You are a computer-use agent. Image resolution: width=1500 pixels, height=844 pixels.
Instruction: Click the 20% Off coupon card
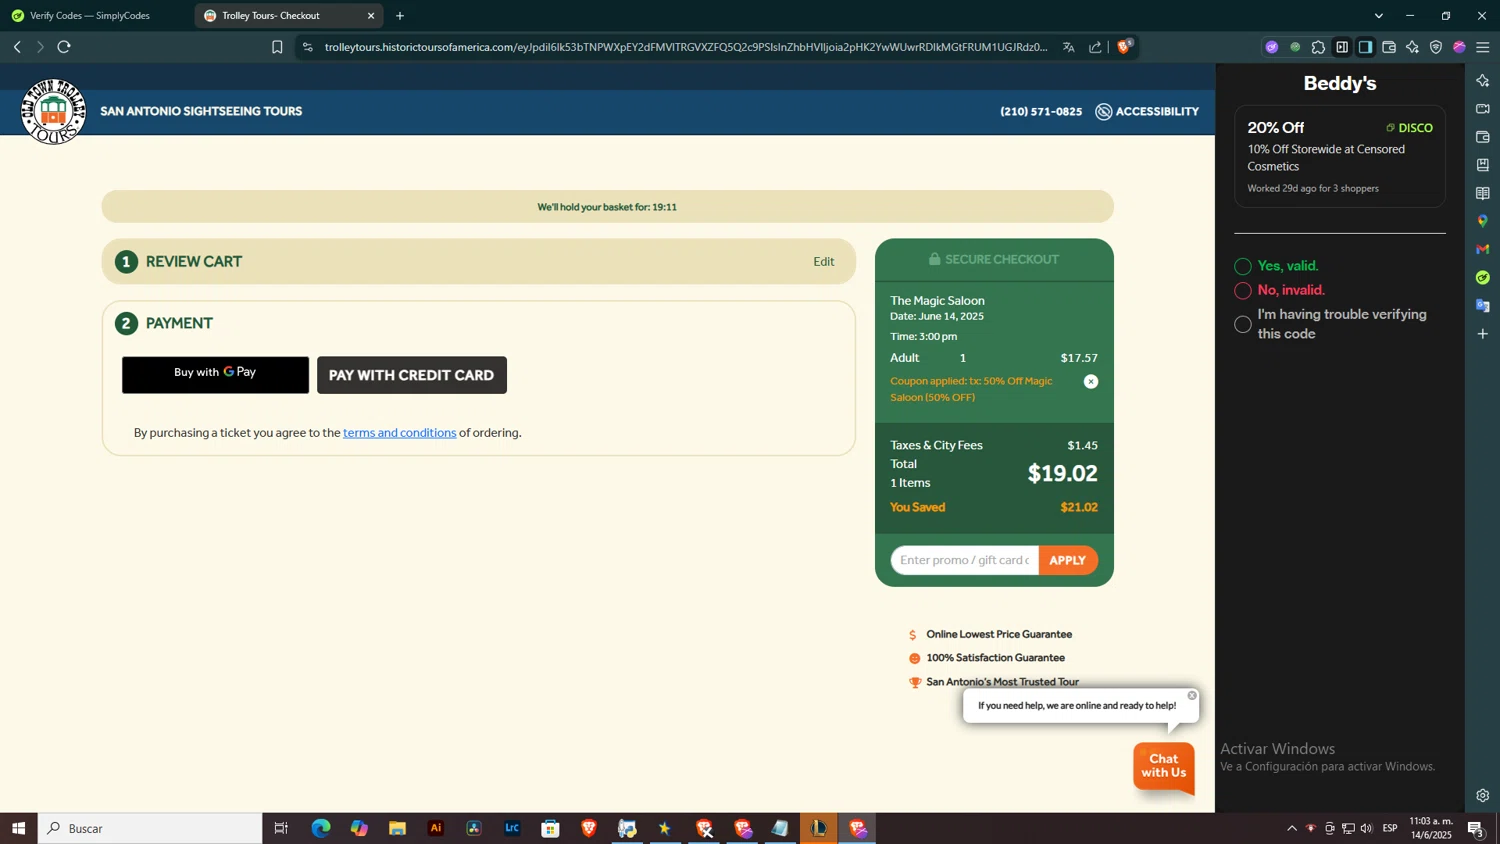(1340, 157)
